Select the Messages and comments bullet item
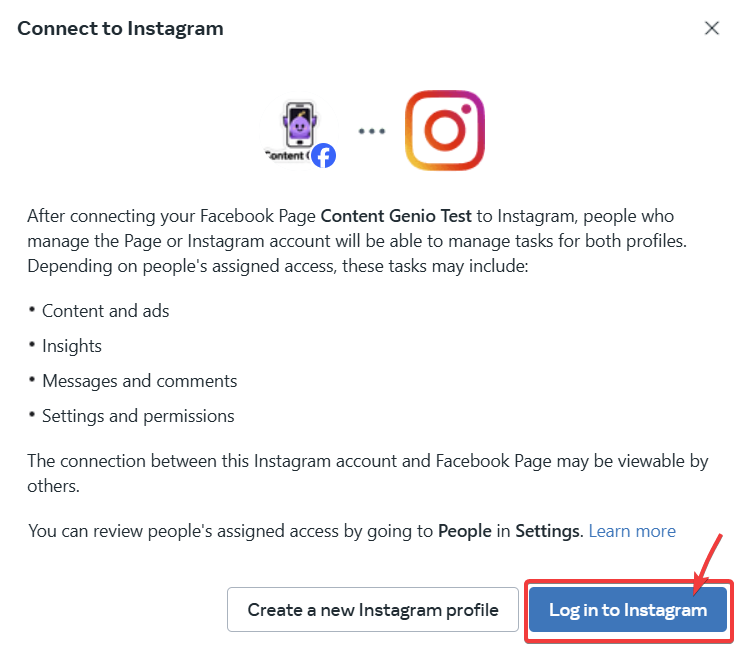 pyautogui.click(x=140, y=381)
